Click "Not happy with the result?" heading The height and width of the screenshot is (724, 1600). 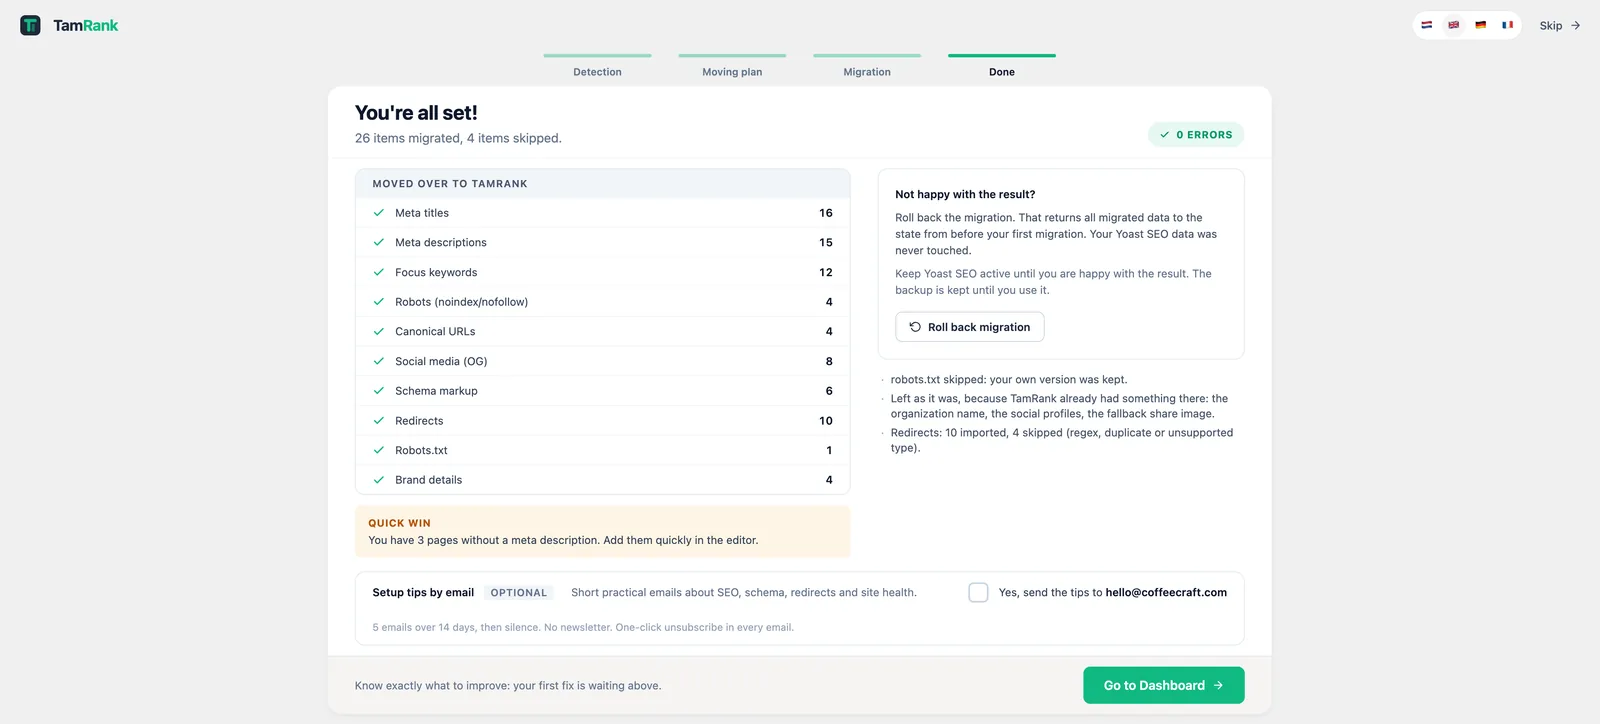pyautogui.click(x=965, y=194)
